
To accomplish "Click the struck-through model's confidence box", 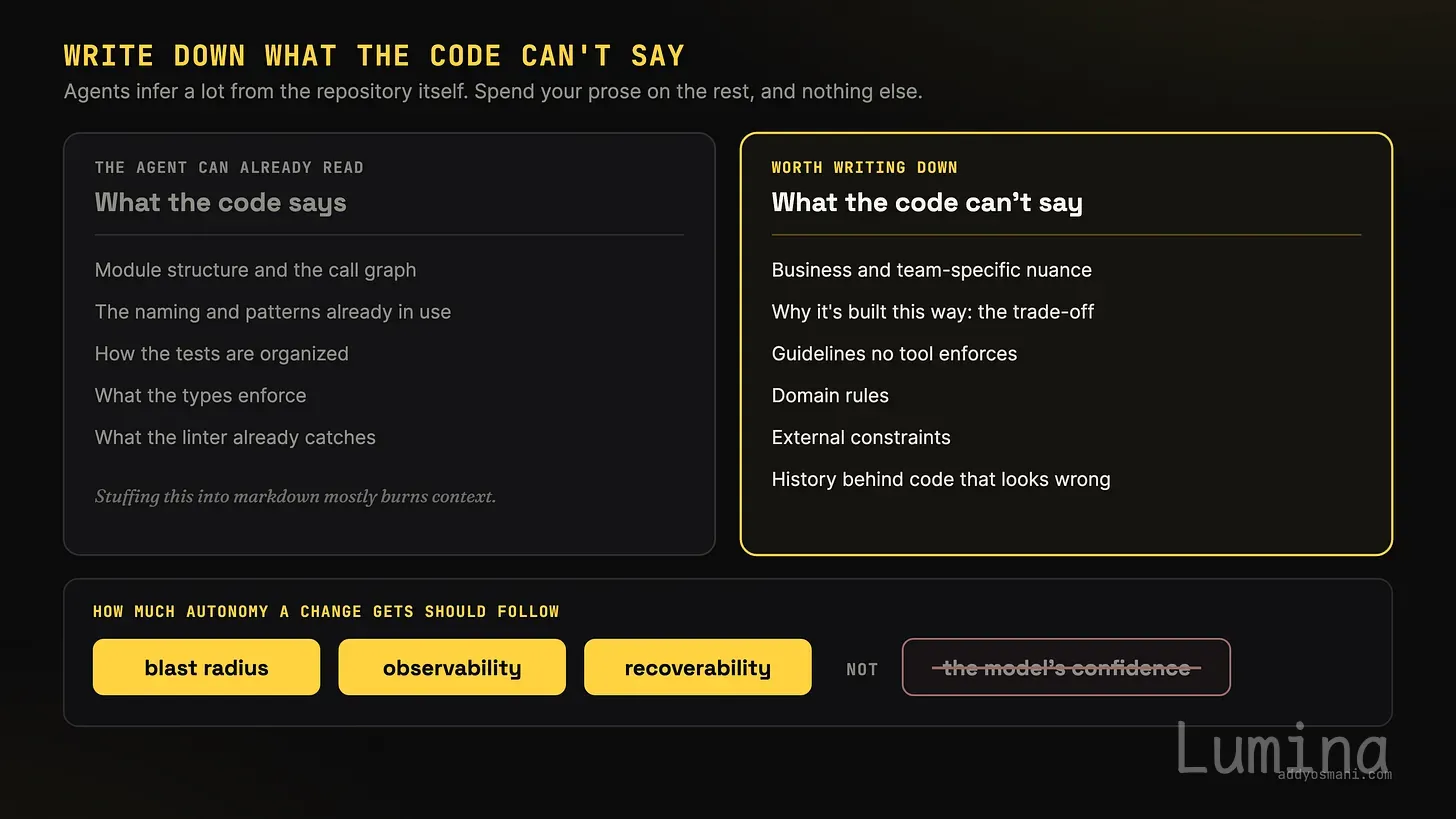I will tap(1066, 667).
